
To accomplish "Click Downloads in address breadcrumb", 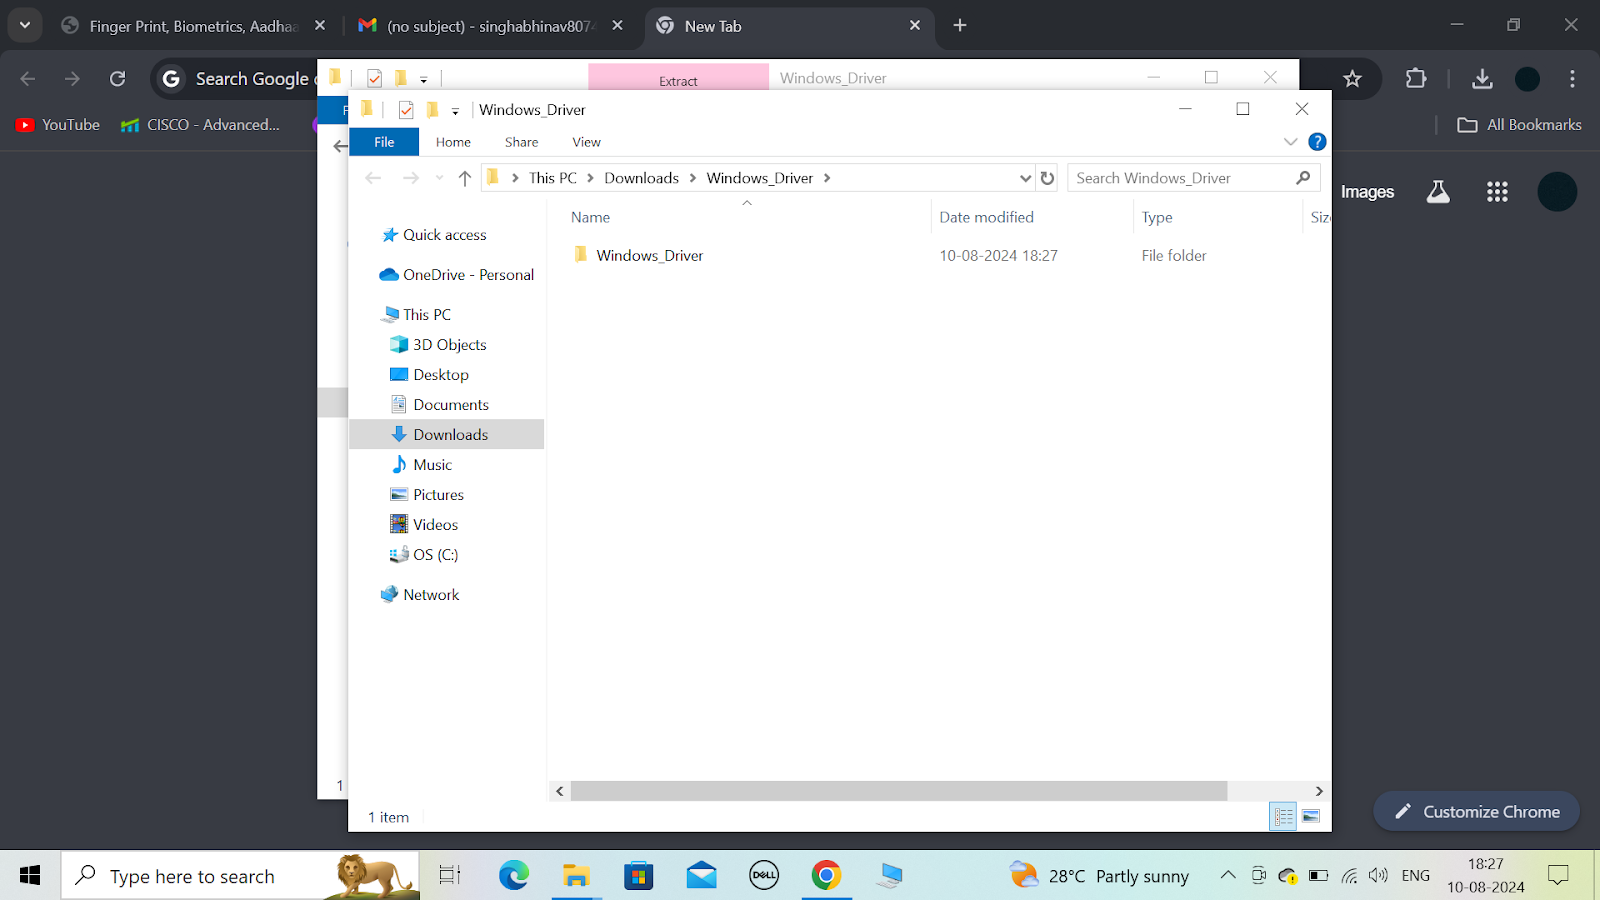I will point(641,178).
